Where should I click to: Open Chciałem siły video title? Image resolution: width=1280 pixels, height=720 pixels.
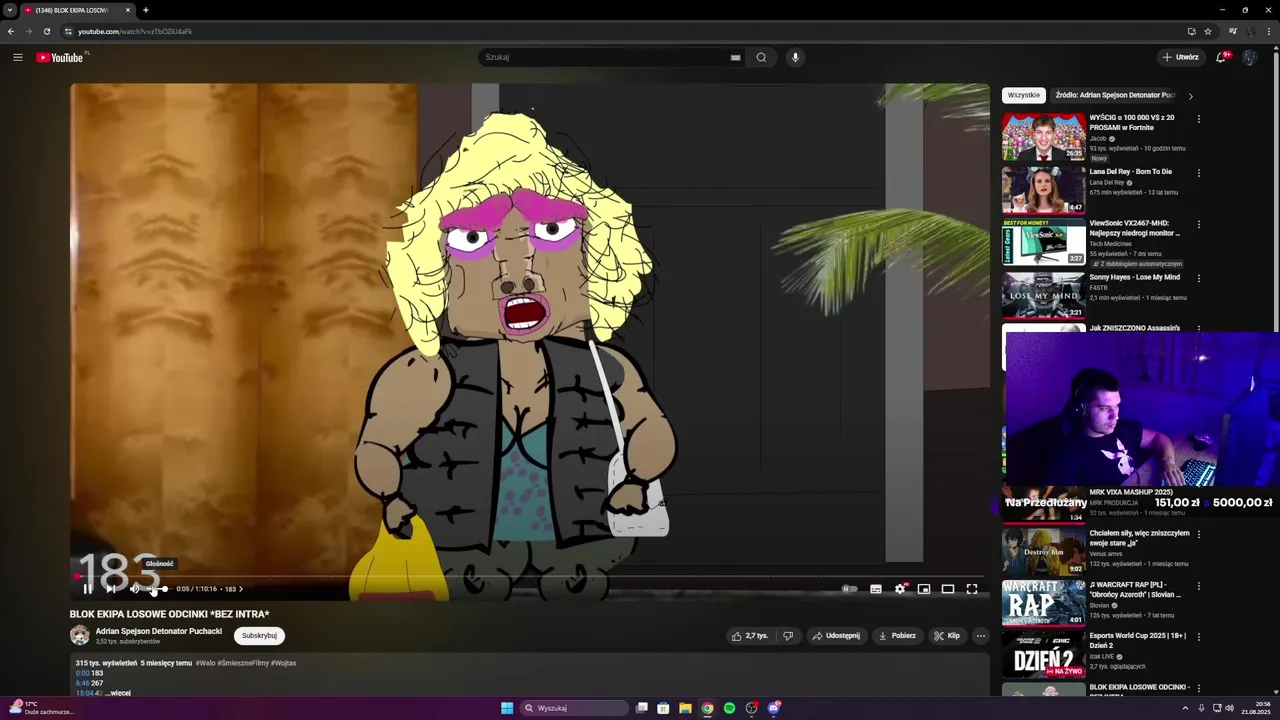tap(1139, 538)
